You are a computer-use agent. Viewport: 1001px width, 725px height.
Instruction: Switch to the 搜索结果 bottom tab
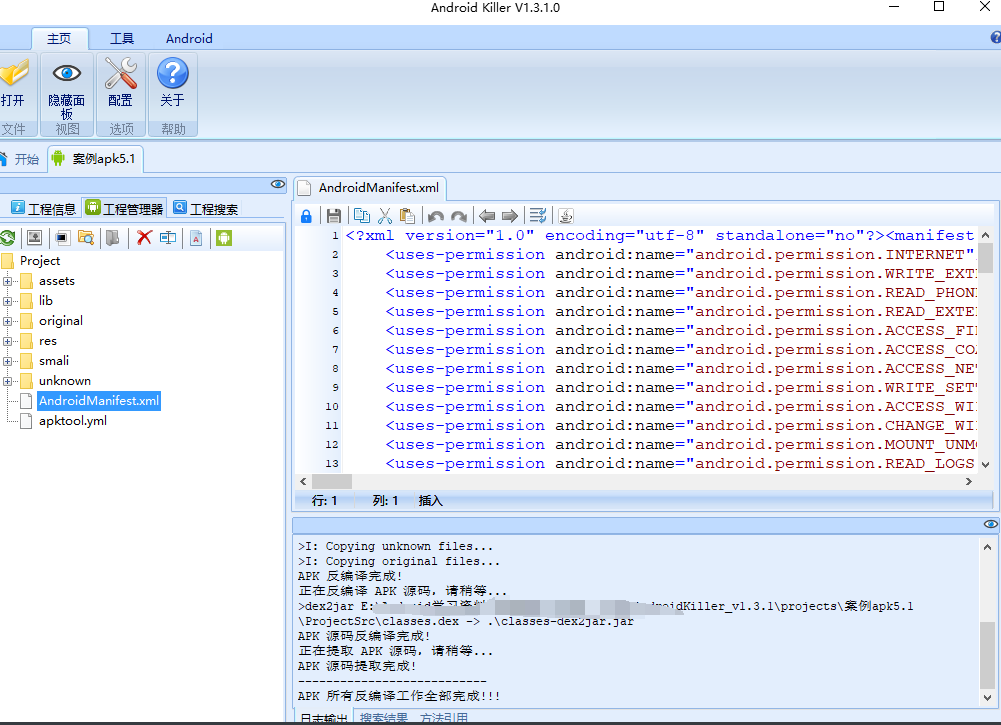point(384,717)
